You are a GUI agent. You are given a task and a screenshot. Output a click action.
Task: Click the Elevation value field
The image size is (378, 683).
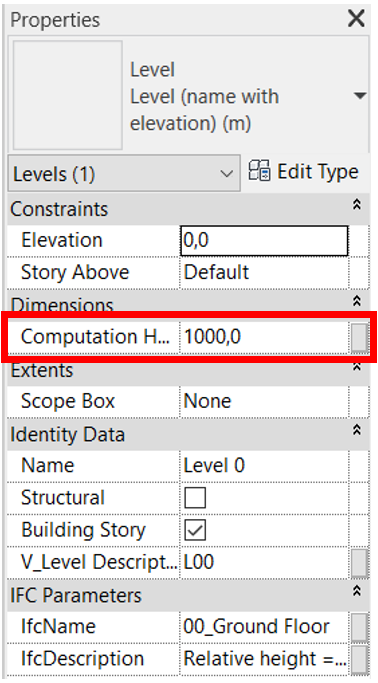(x=264, y=240)
